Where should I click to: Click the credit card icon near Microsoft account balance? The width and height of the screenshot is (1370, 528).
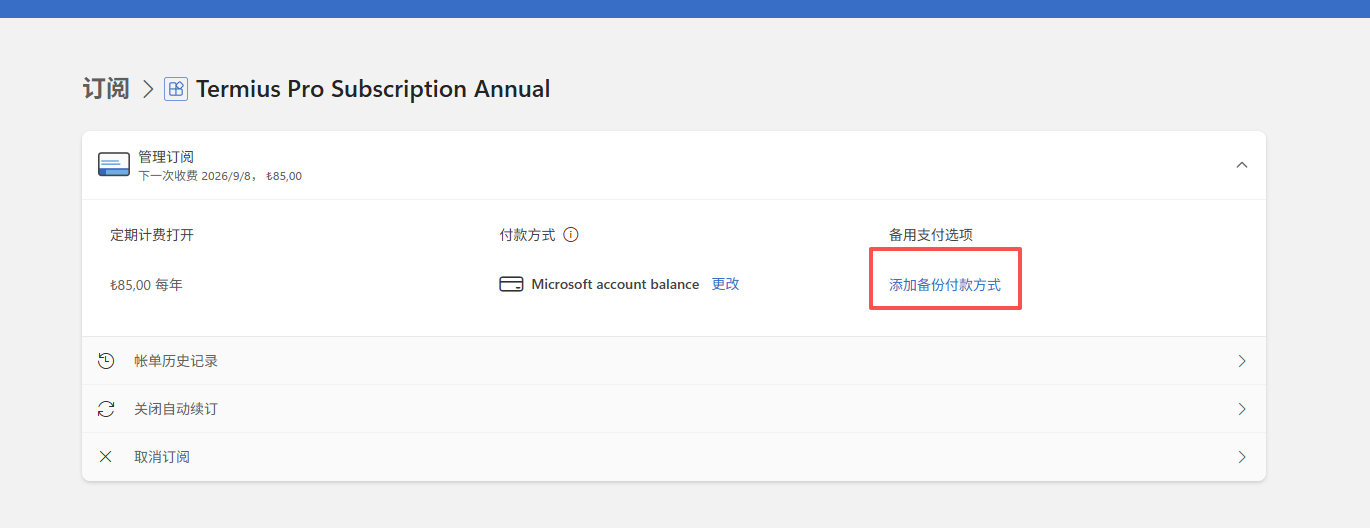tap(511, 284)
